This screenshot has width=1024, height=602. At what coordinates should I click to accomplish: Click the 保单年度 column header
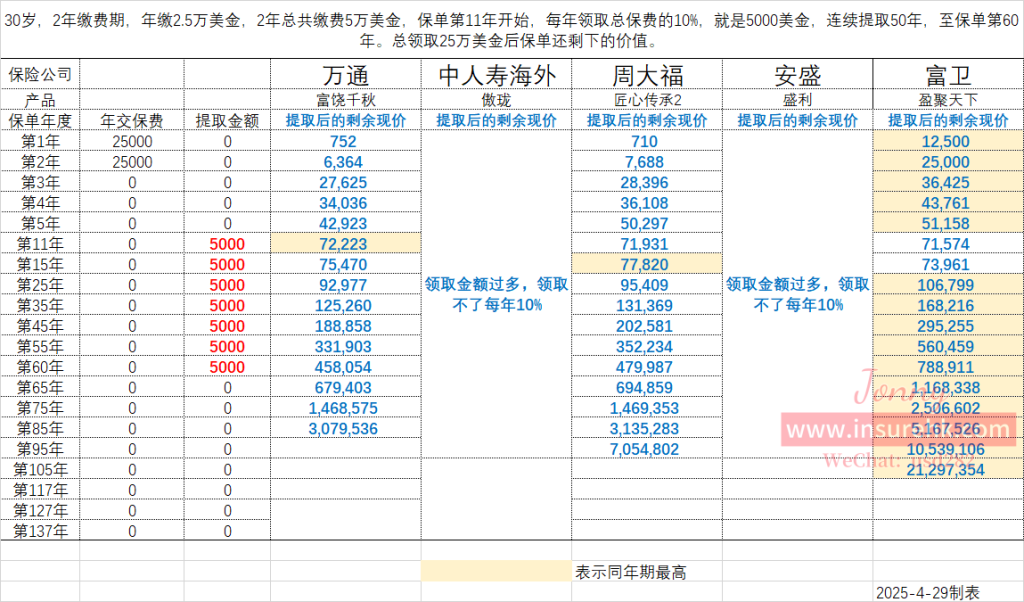point(40,121)
